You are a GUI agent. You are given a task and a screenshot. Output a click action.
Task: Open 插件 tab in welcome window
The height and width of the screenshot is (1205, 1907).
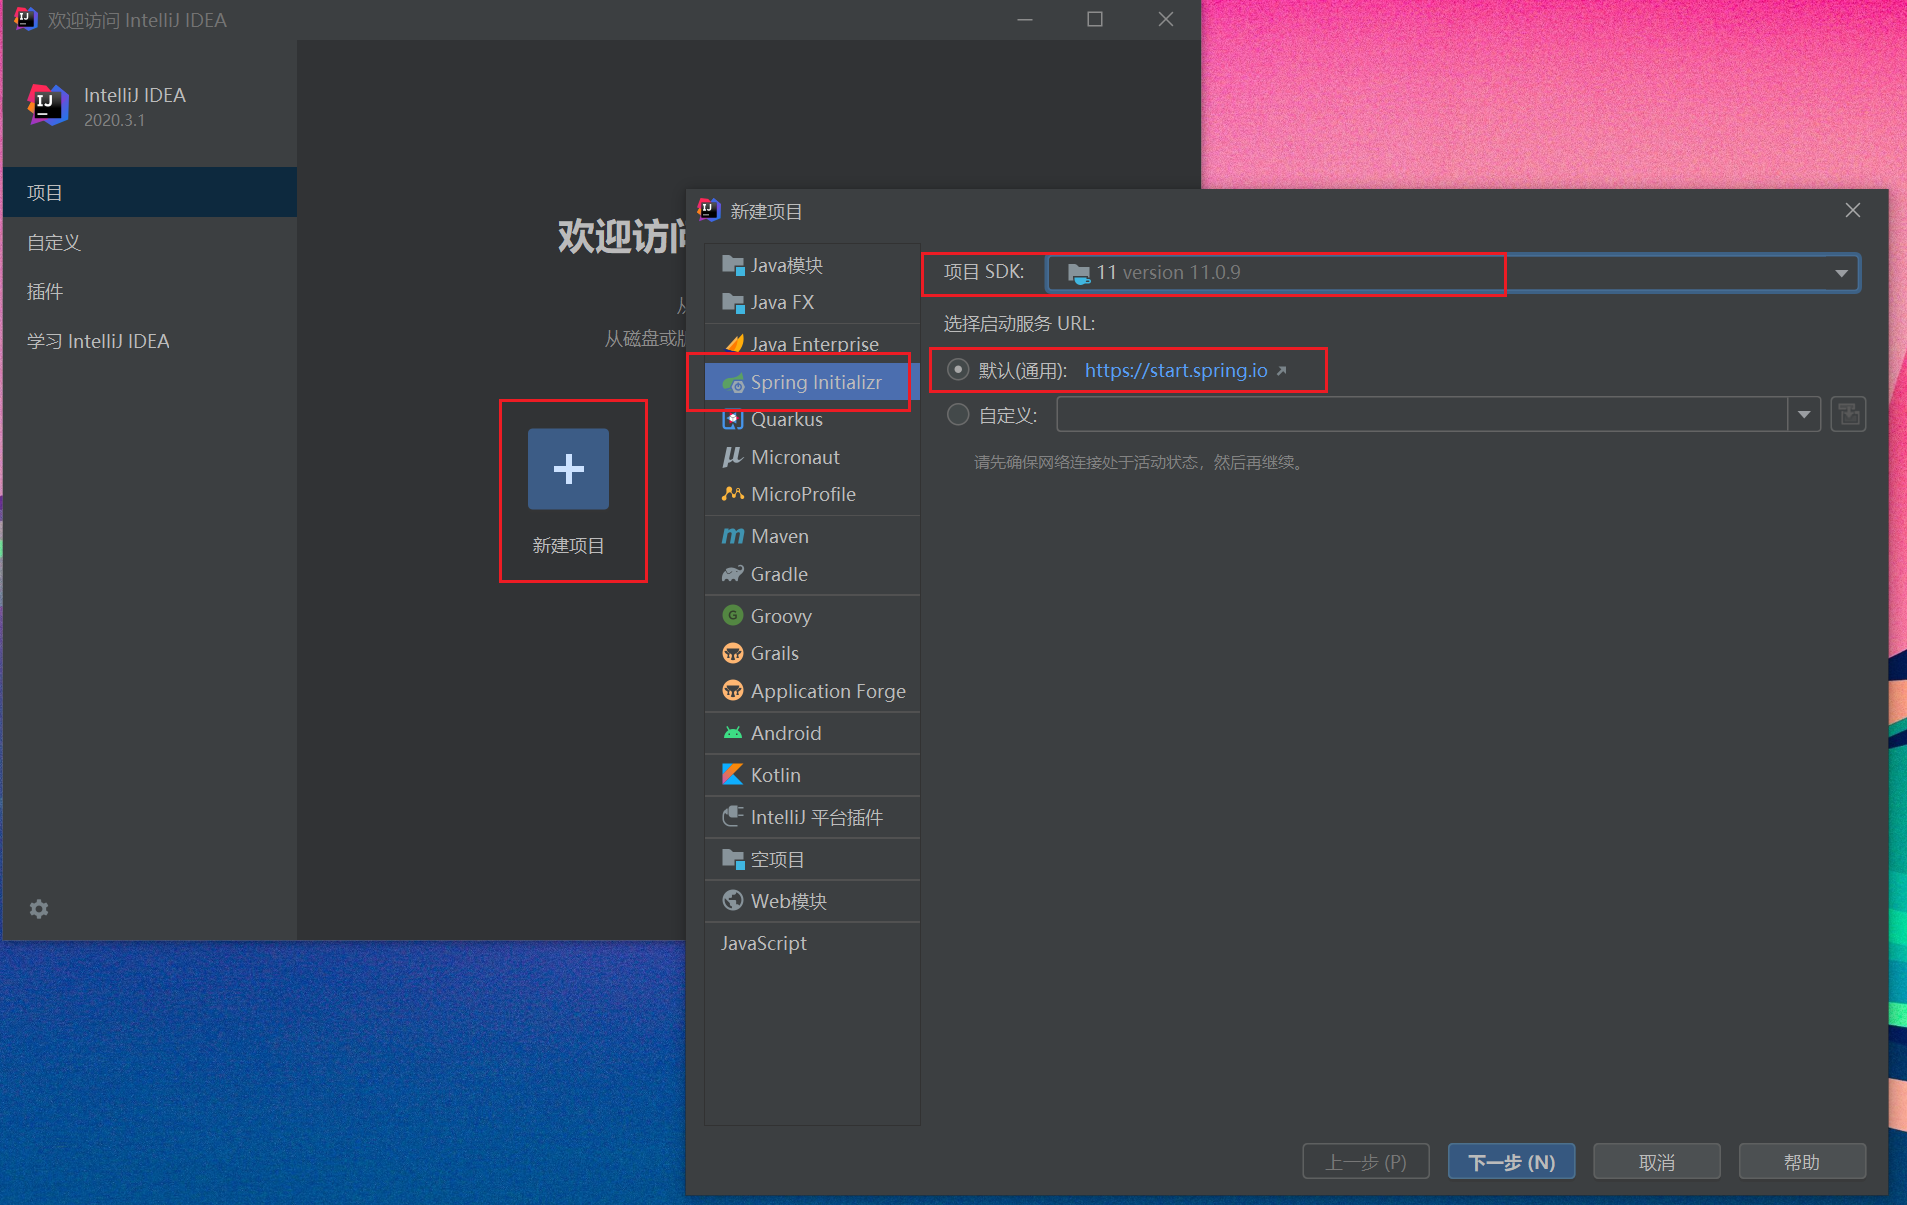150,291
